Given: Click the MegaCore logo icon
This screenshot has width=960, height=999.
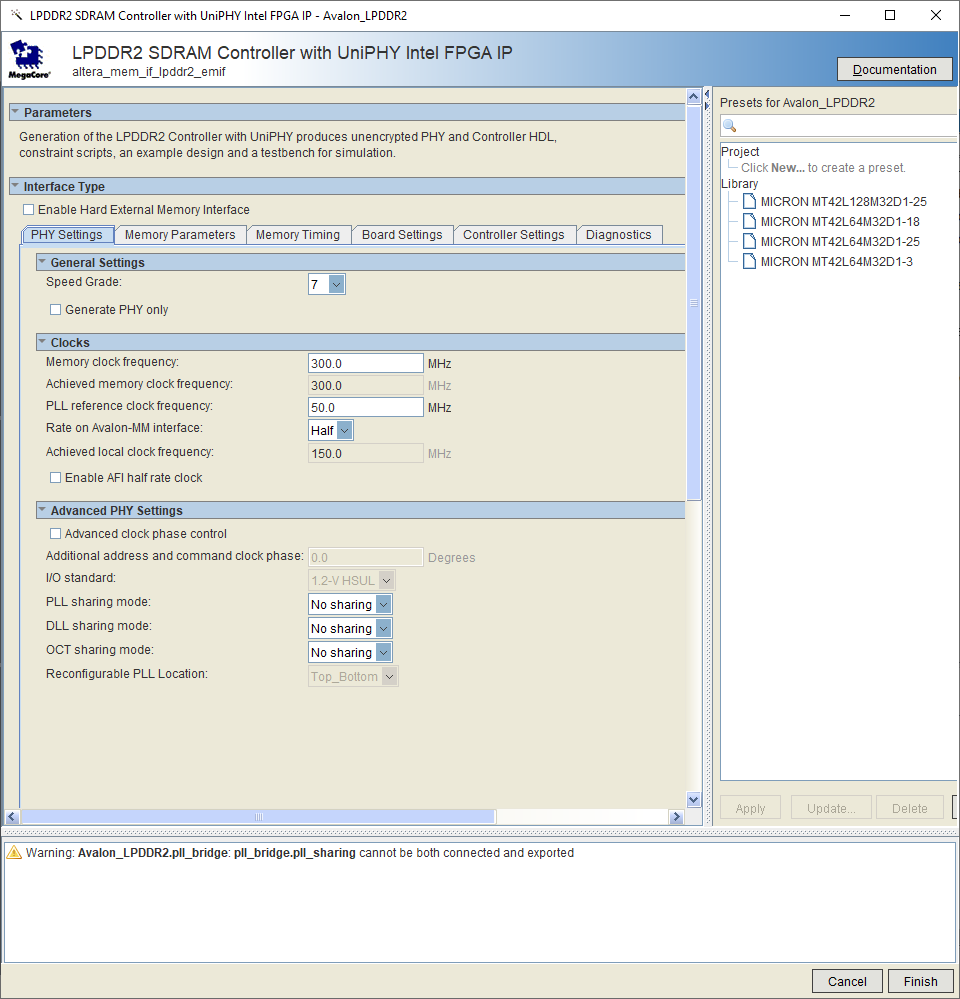Looking at the screenshot, I should tap(29, 59).
